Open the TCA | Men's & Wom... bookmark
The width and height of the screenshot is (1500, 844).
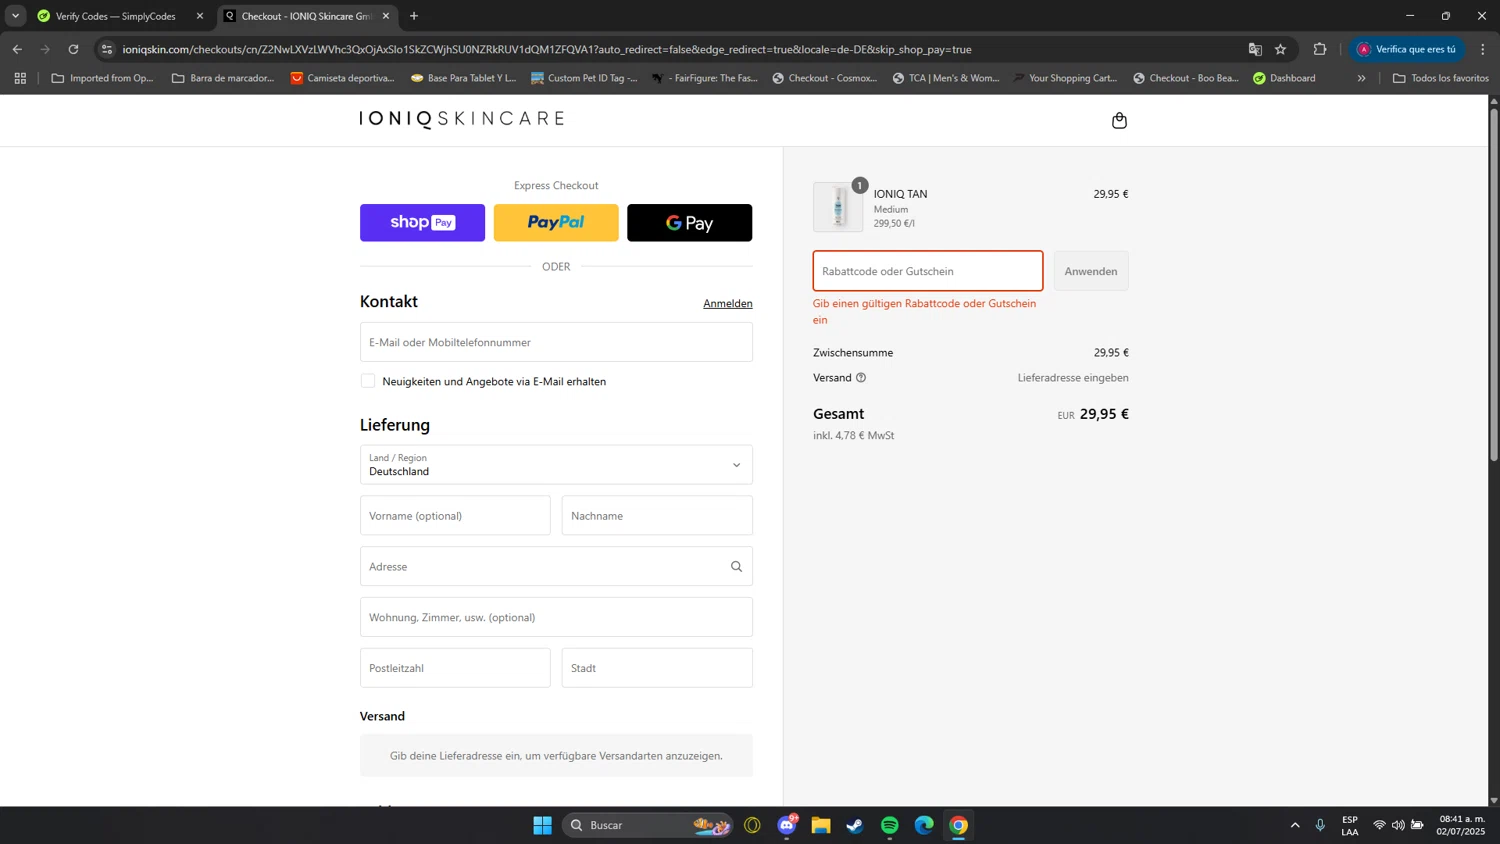click(946, 78)
